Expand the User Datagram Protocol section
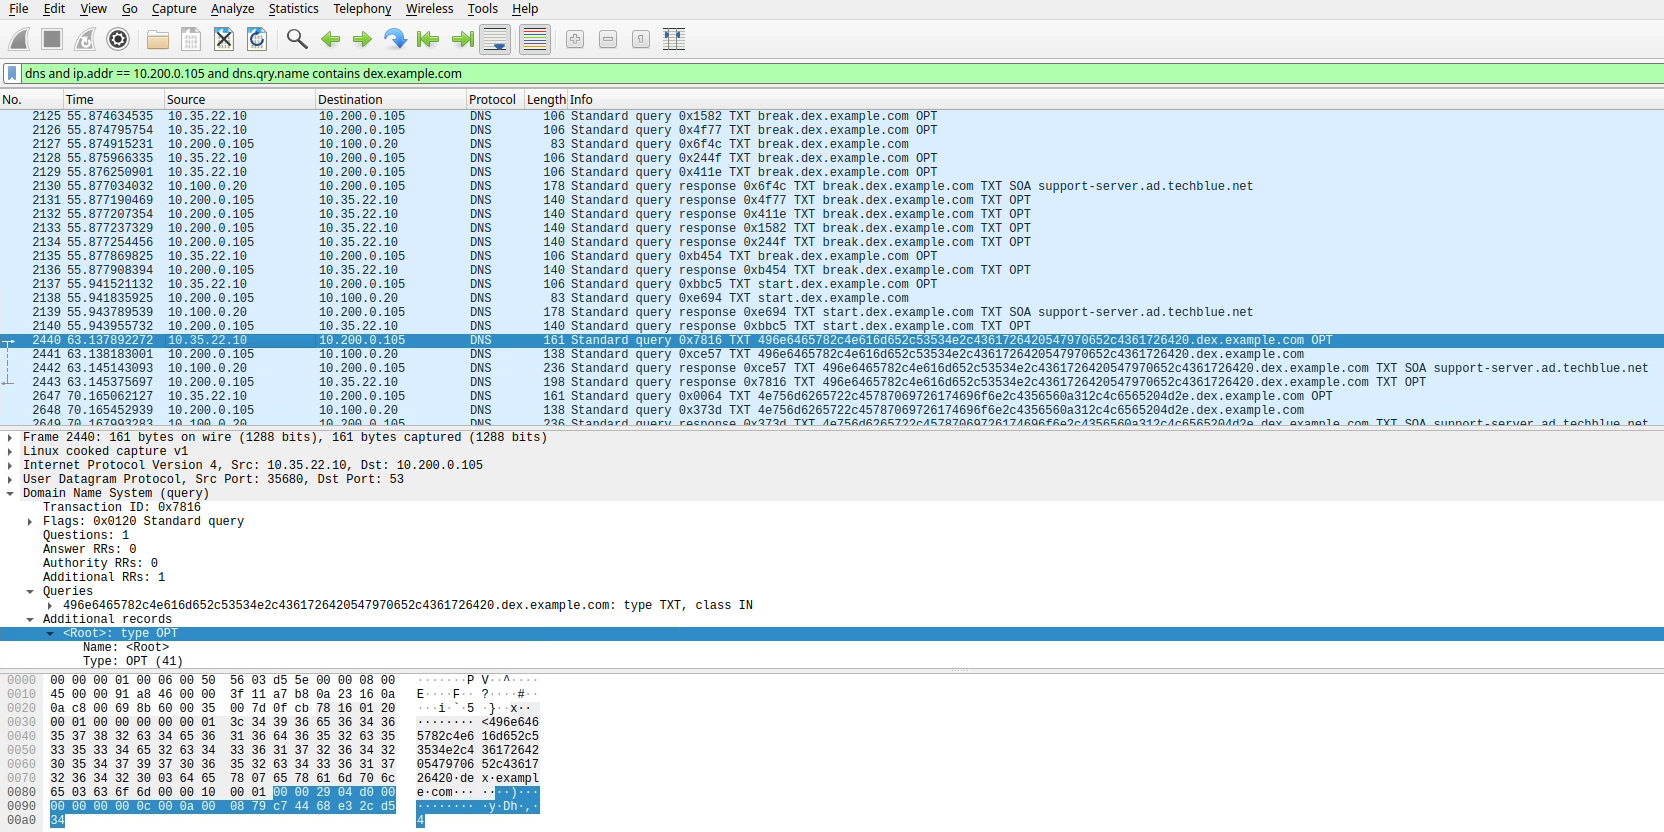Viewport: 1664px width, 832px height. (10, 479)
